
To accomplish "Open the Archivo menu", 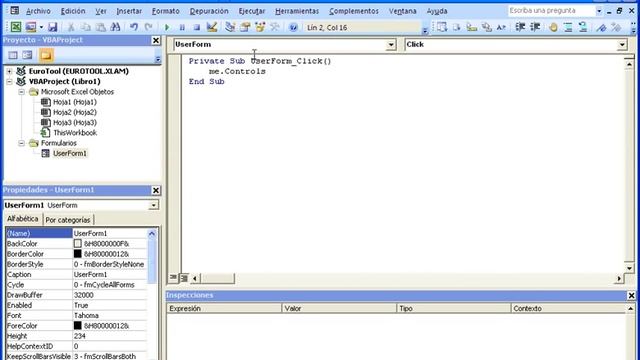I will click(38, 11).
